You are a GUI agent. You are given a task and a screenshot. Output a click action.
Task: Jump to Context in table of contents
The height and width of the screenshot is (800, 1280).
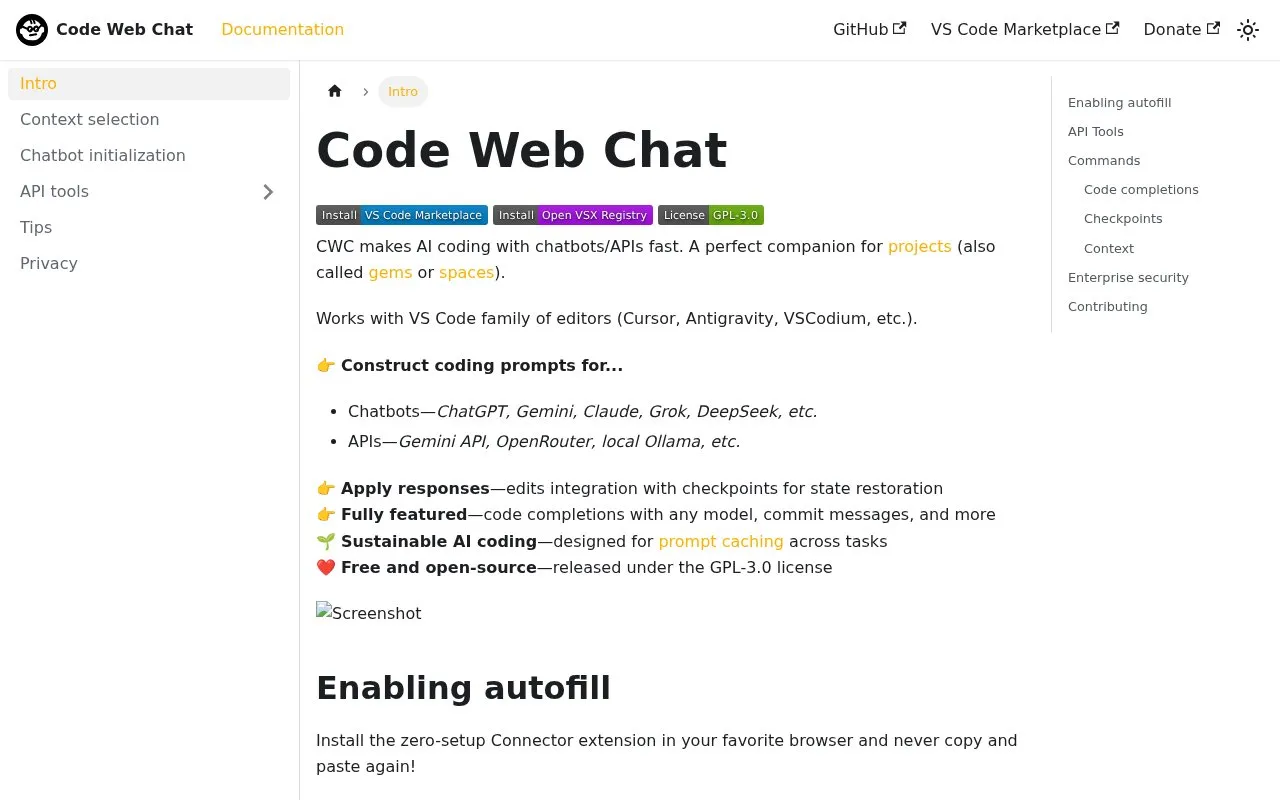(x=1109, y=249)
